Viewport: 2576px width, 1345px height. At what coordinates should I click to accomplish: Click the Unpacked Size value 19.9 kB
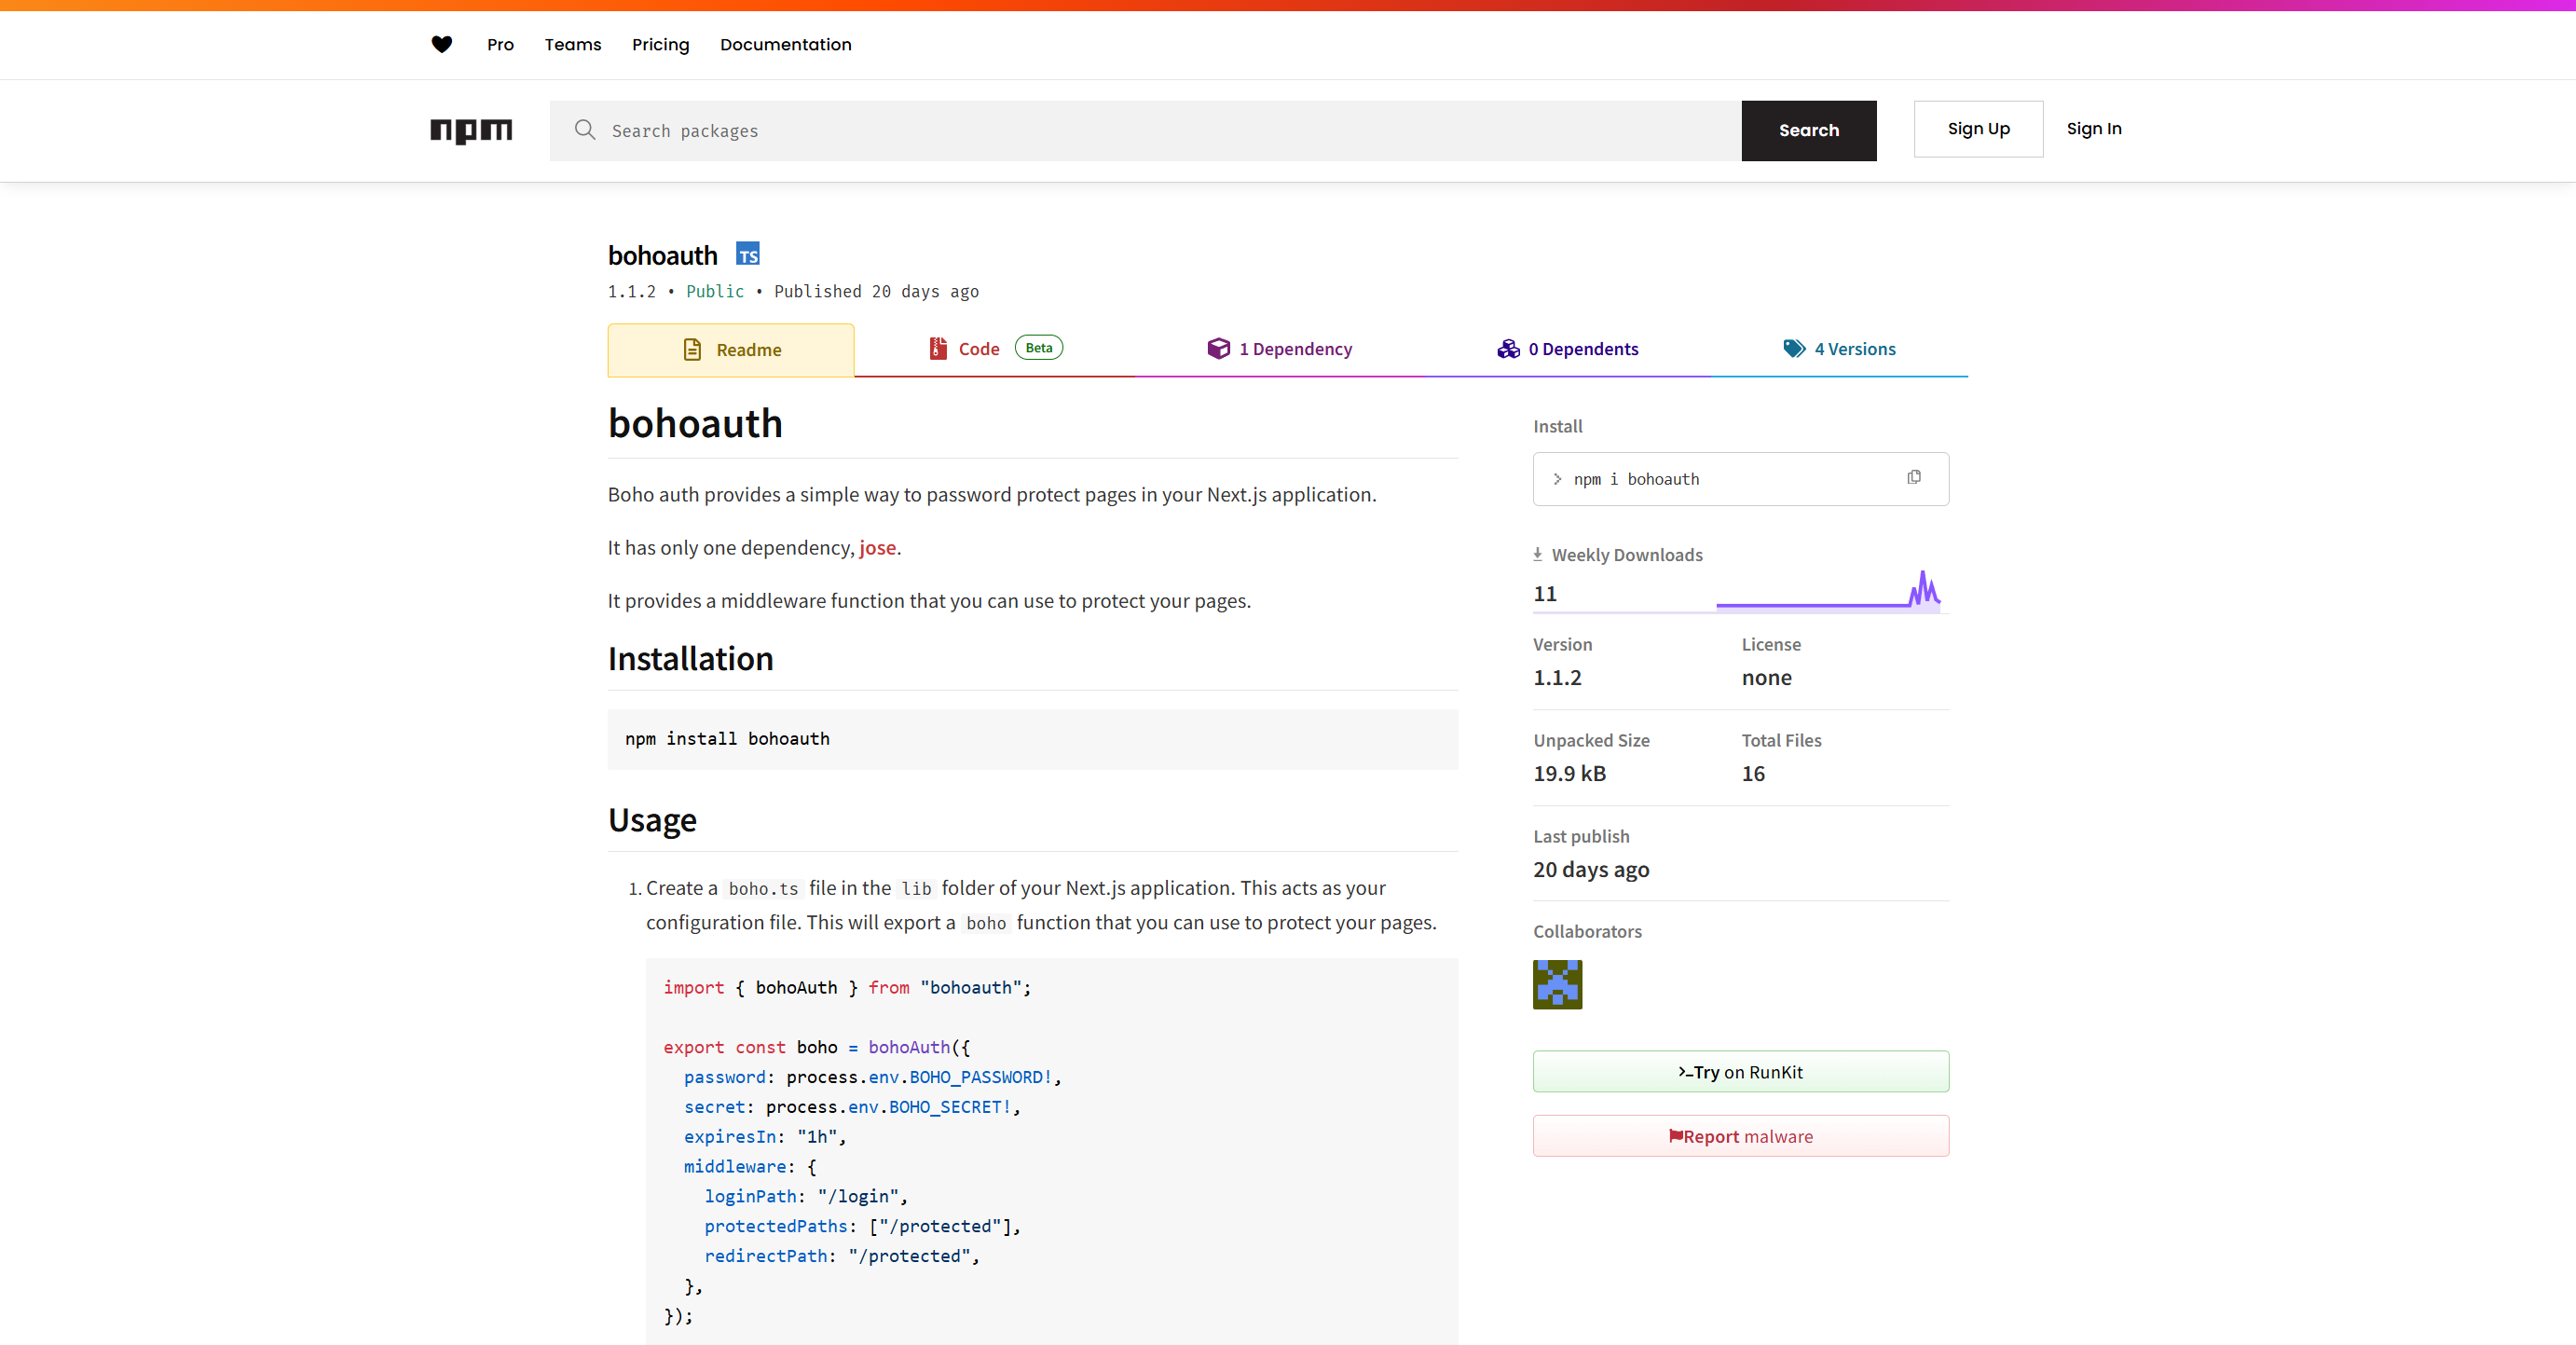point(1569,773)
